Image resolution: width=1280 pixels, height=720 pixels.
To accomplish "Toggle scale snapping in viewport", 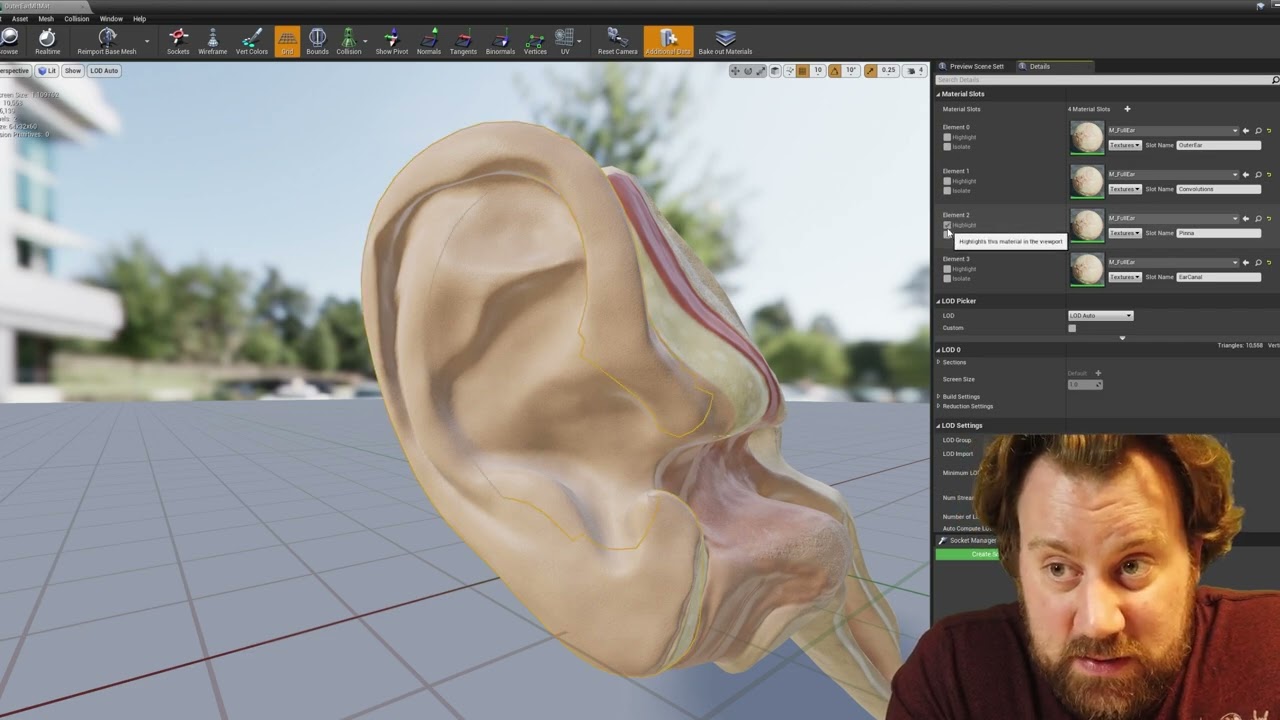I will pos(871,71).
